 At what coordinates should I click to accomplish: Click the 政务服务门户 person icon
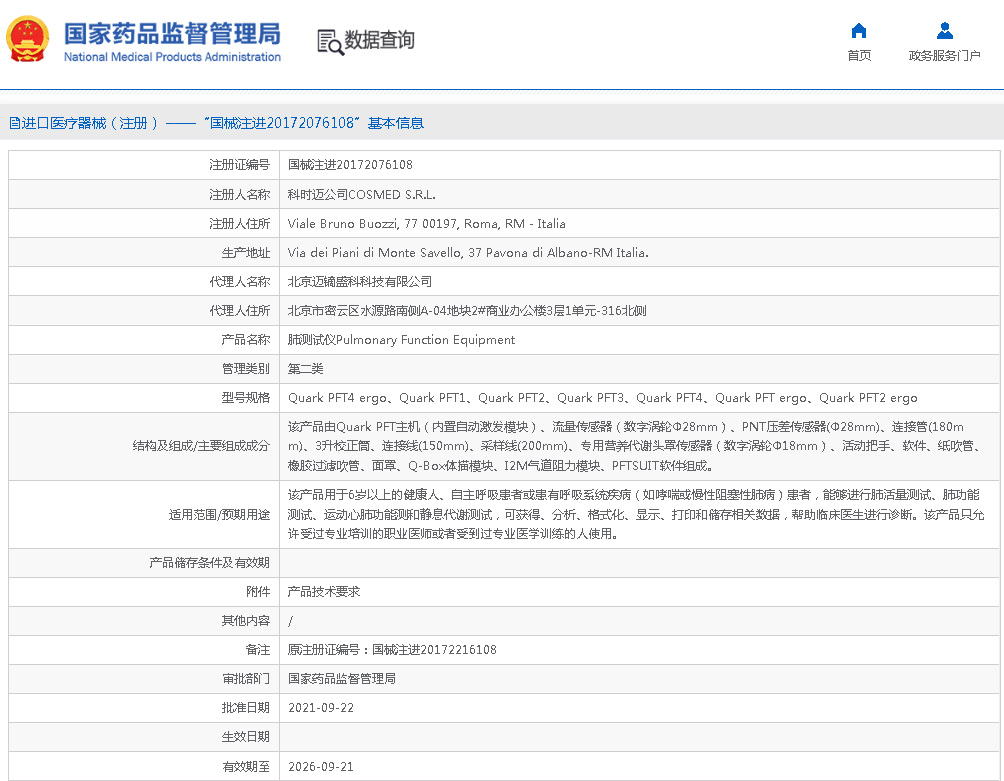pos(944,31)
